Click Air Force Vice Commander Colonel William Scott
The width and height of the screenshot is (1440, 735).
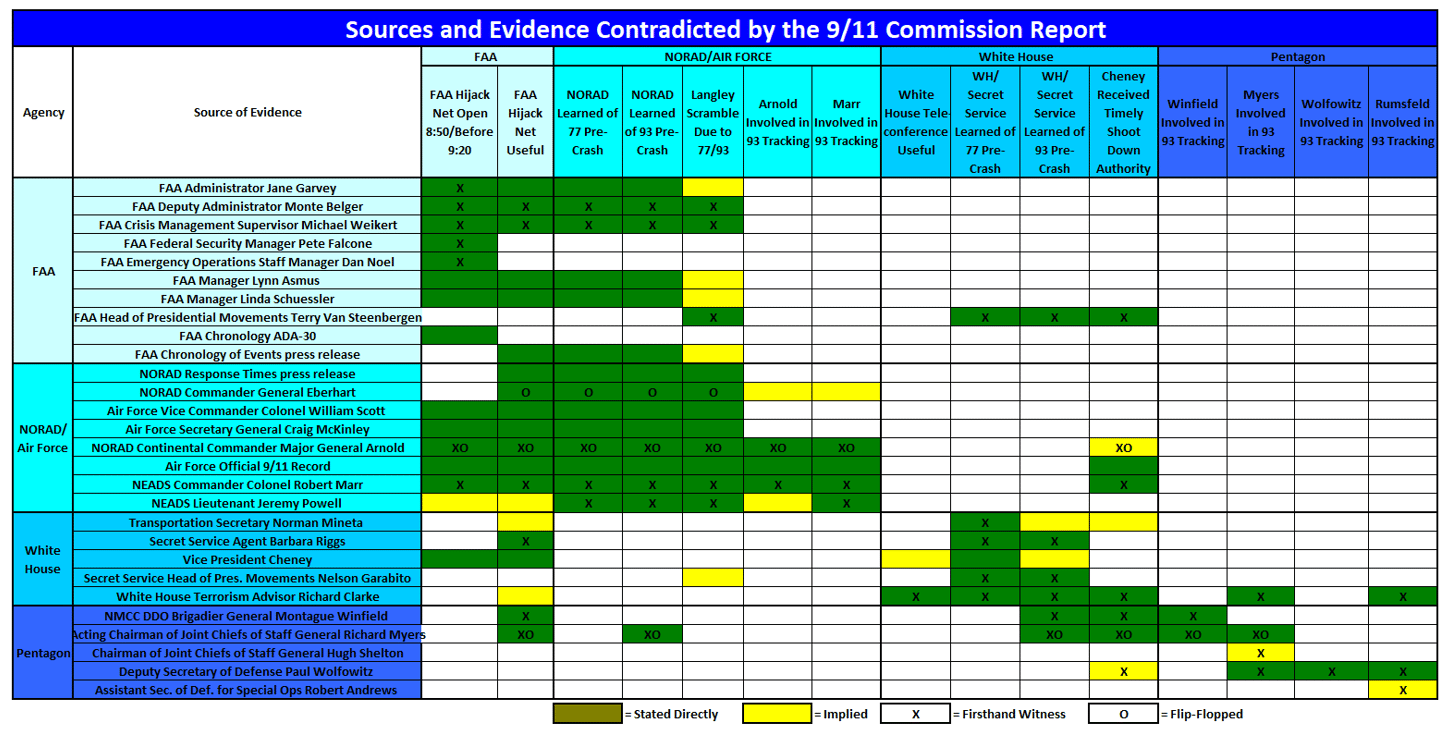coord(247,410)
